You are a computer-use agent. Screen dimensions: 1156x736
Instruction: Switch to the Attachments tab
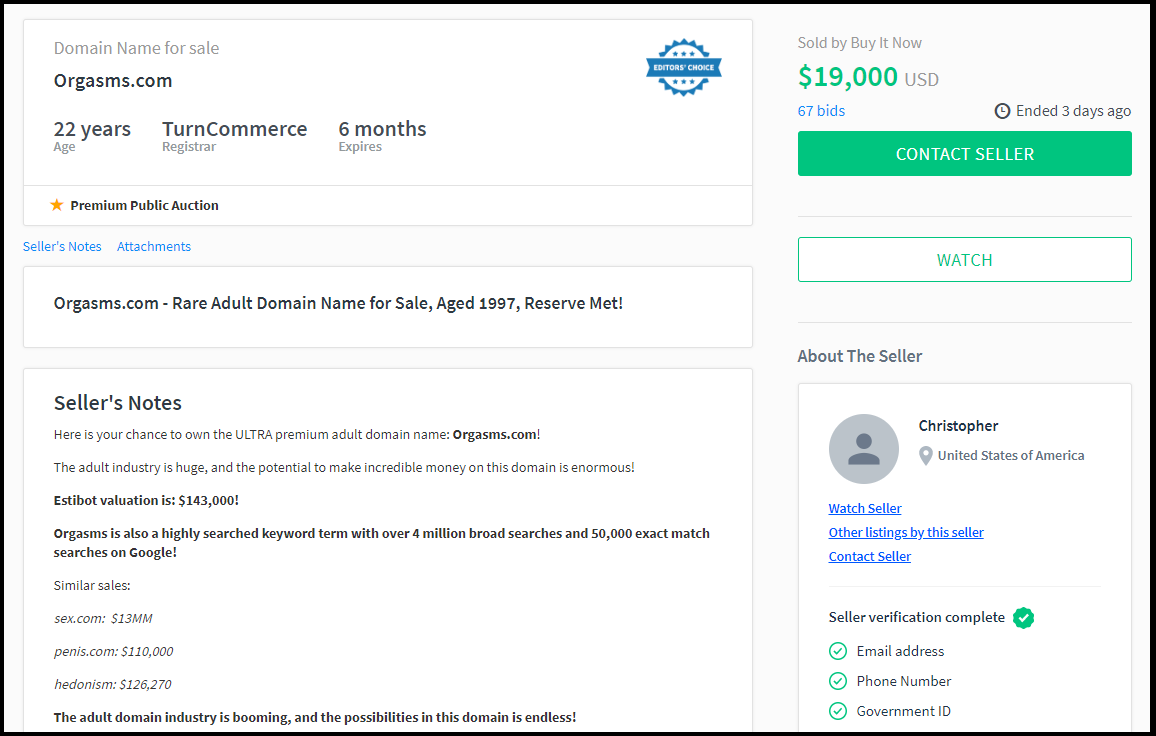[154, 246]
